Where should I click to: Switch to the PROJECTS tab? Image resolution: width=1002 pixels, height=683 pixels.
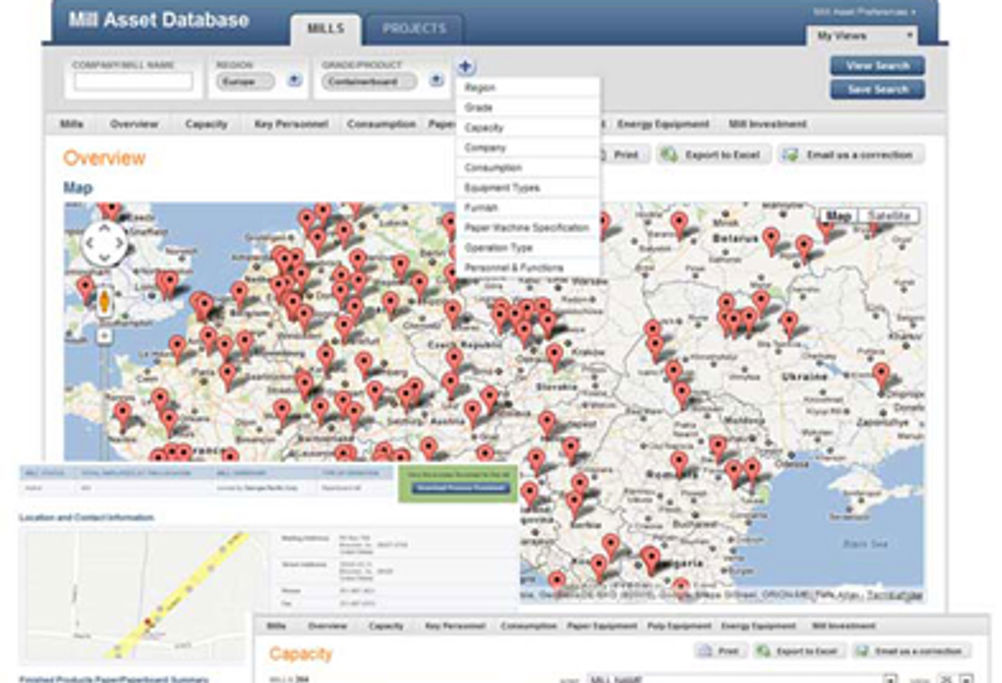pyautogui.click(x=414, y=29)
